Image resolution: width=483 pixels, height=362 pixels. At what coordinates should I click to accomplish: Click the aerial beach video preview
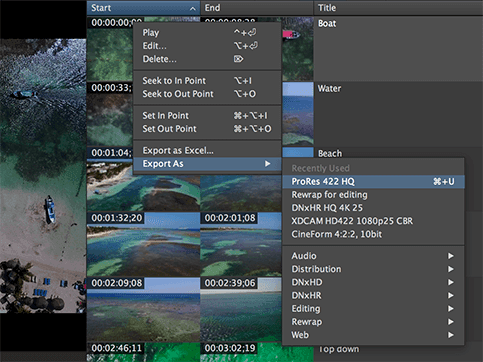pyautogui.click(x=43, y=176)
